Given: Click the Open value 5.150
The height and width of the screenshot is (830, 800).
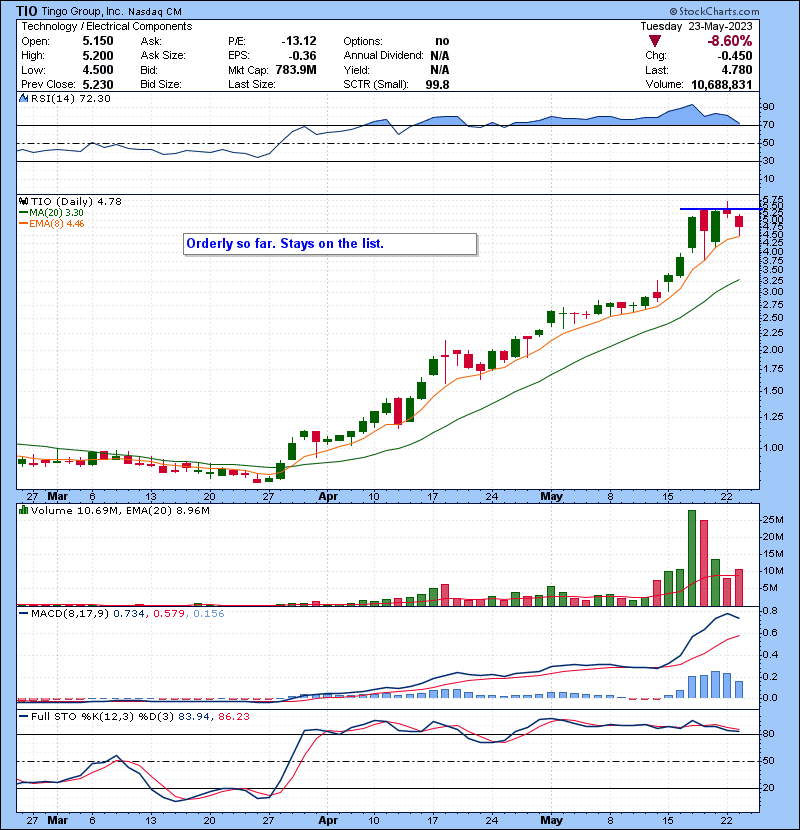Looking at the screenshot, I should (x=98, y=41).
